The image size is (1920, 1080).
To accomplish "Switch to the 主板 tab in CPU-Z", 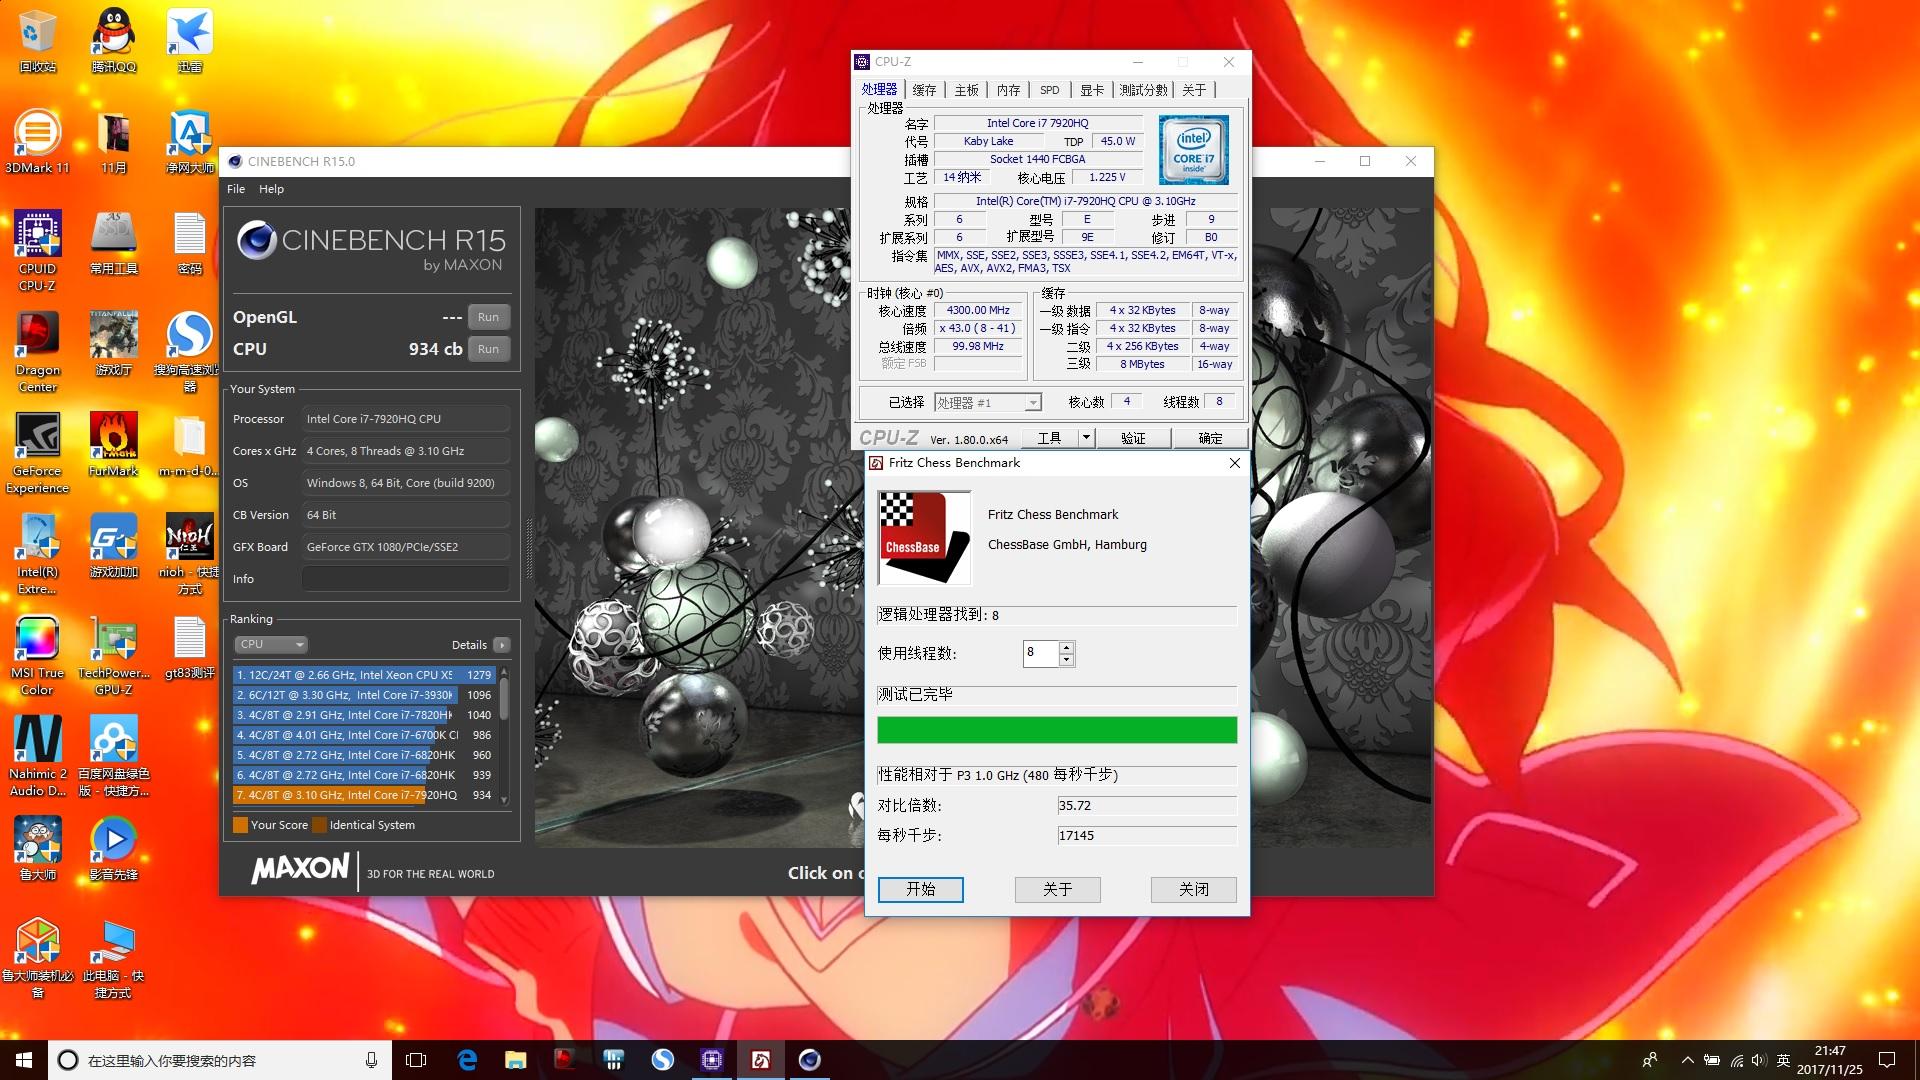I will [966, 90].
